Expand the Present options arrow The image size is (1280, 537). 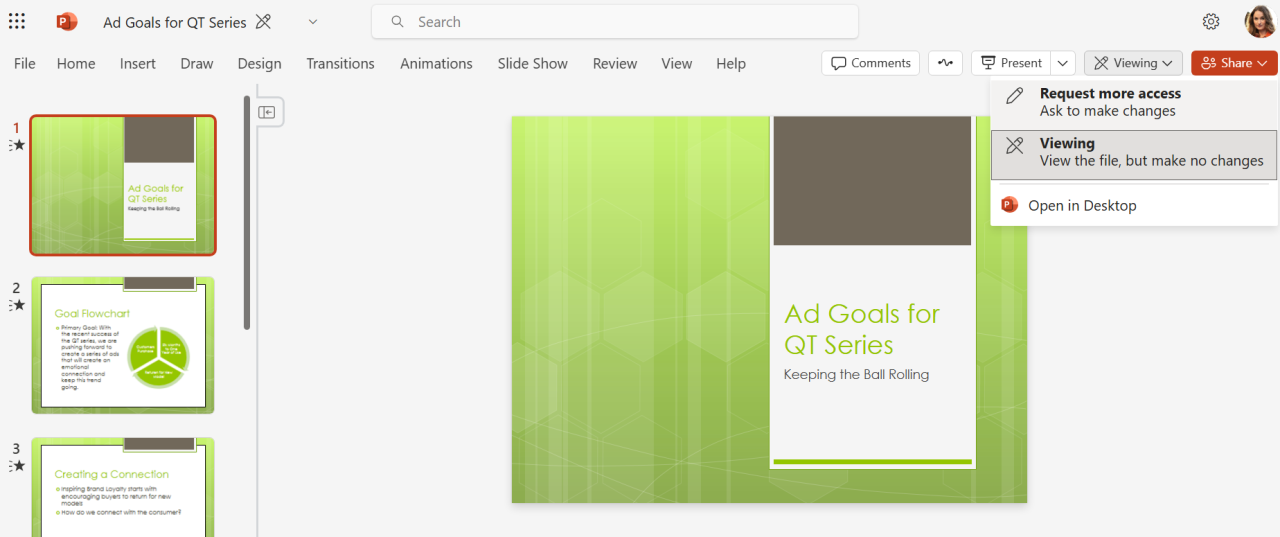tap(1063, 63)
